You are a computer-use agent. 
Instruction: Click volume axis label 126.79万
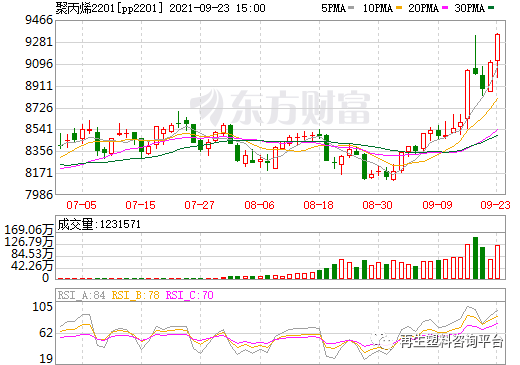coord(29,242)
